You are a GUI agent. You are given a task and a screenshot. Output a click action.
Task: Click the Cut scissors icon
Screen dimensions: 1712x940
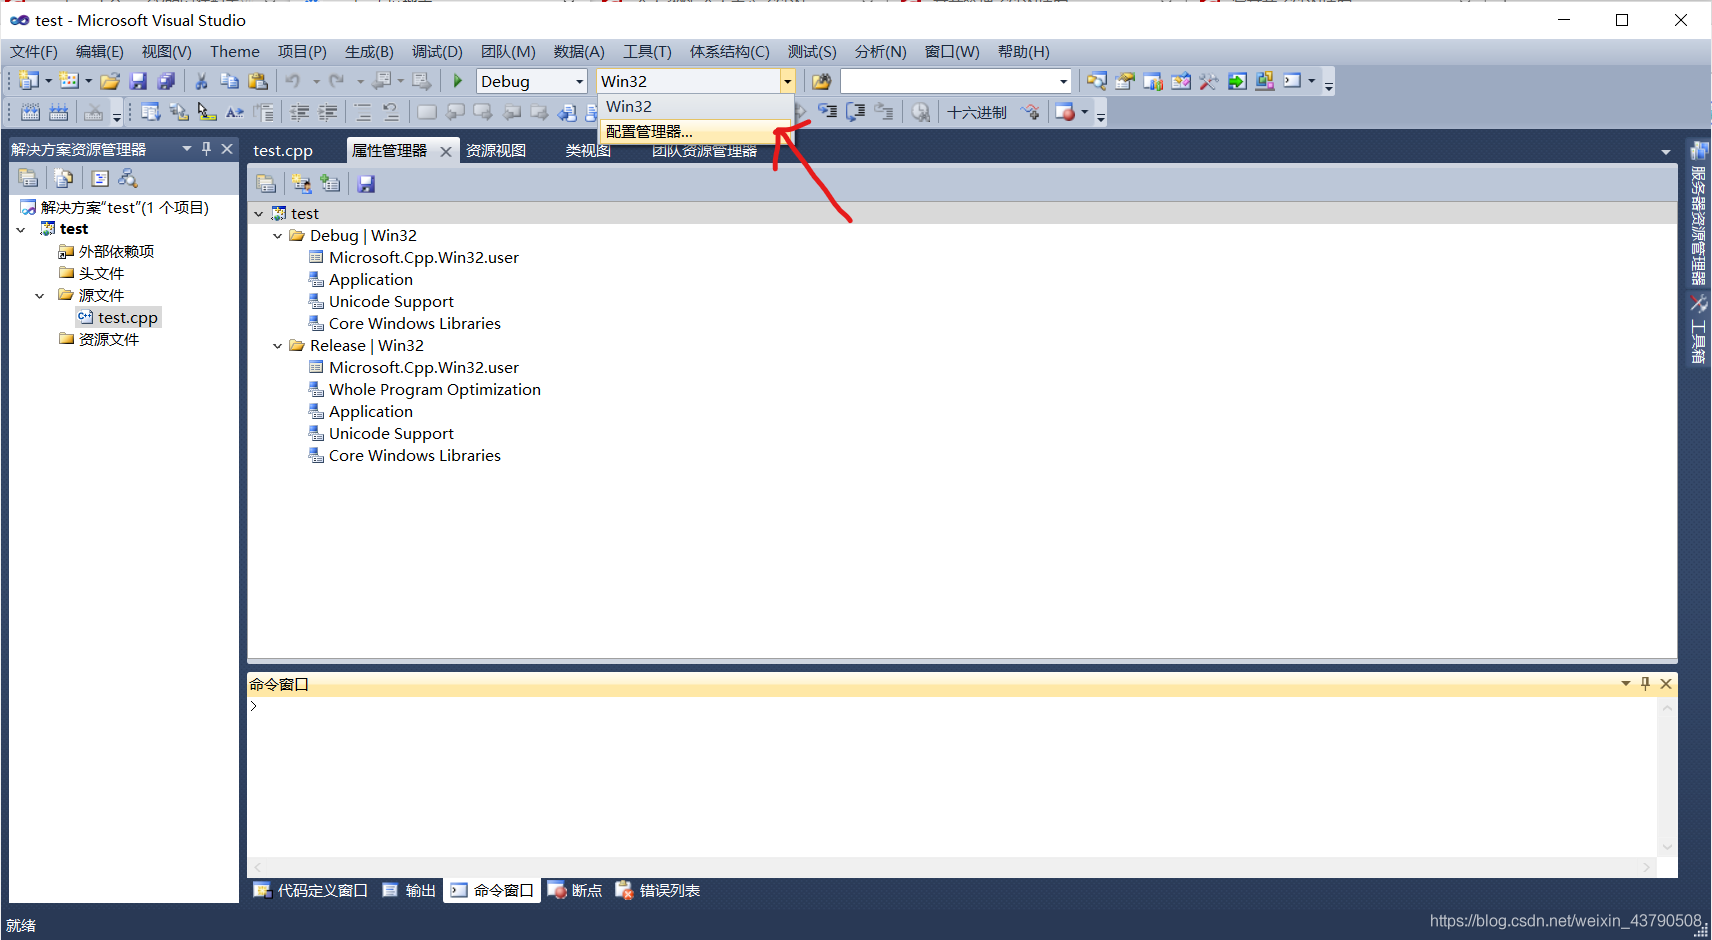201,82
